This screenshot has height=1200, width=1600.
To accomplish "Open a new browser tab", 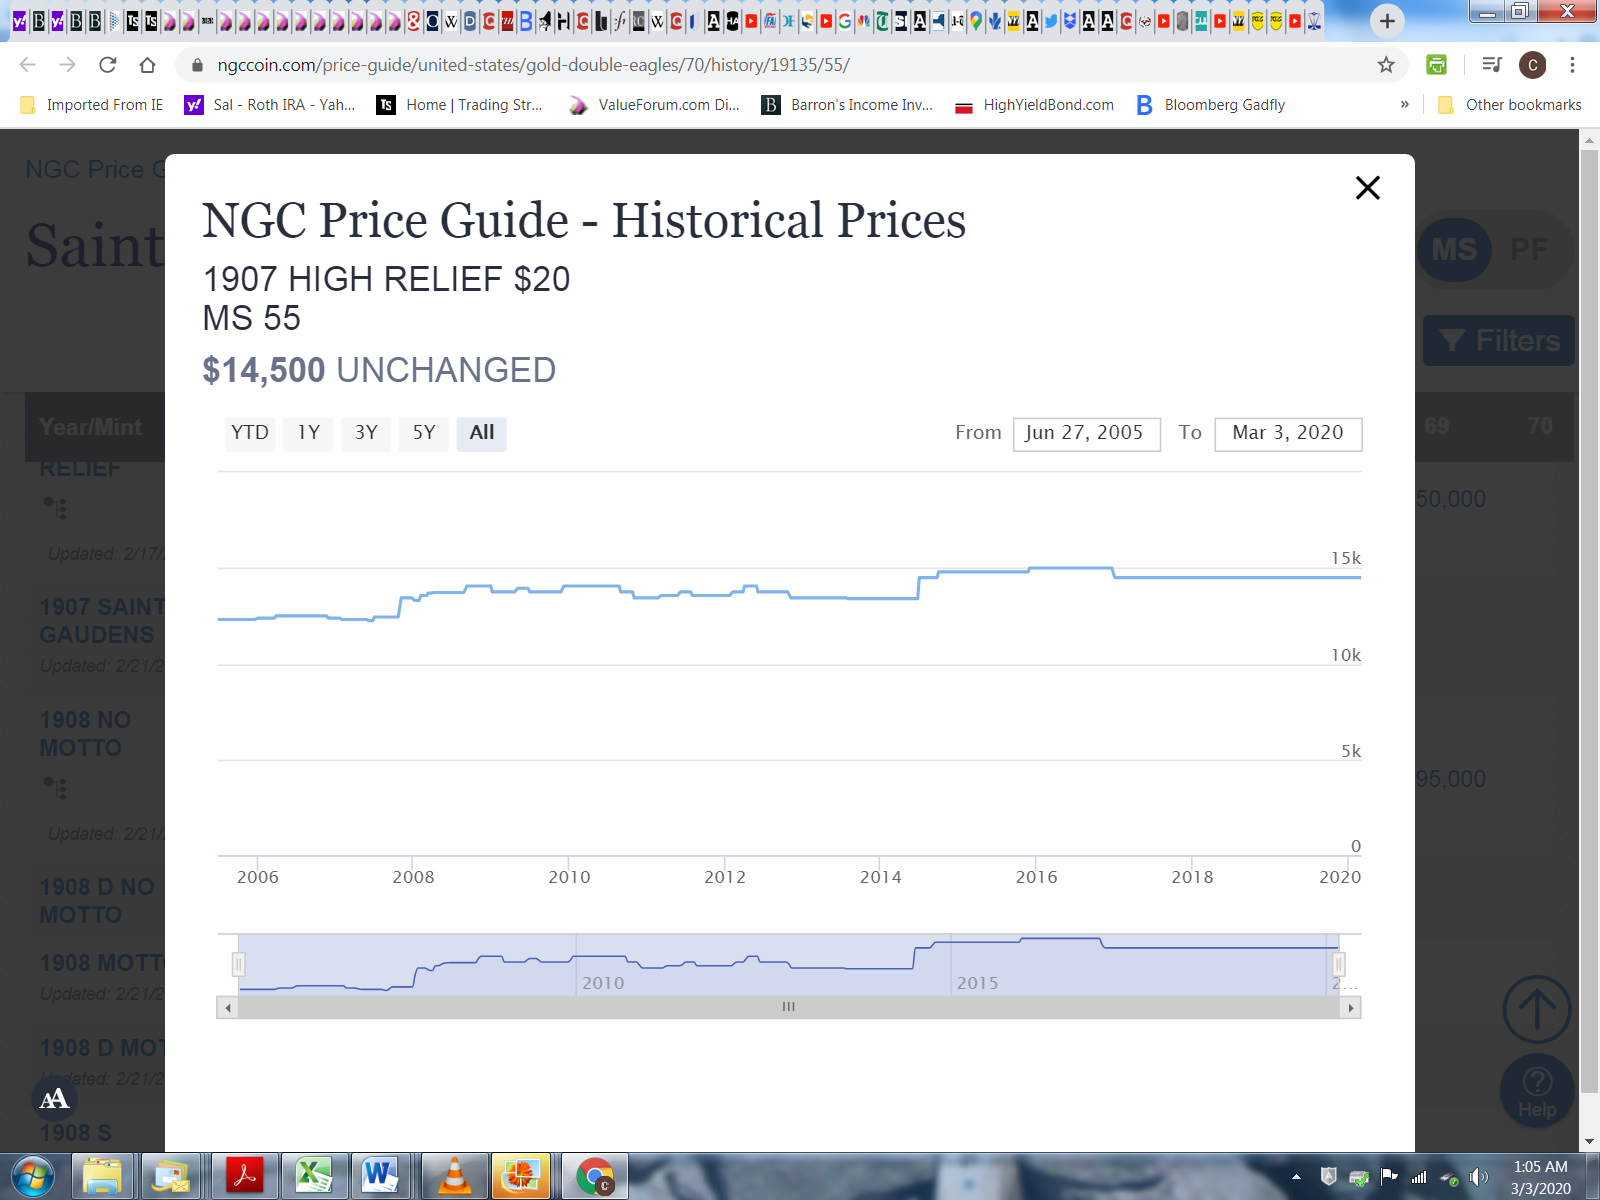I will [1386, 20].
